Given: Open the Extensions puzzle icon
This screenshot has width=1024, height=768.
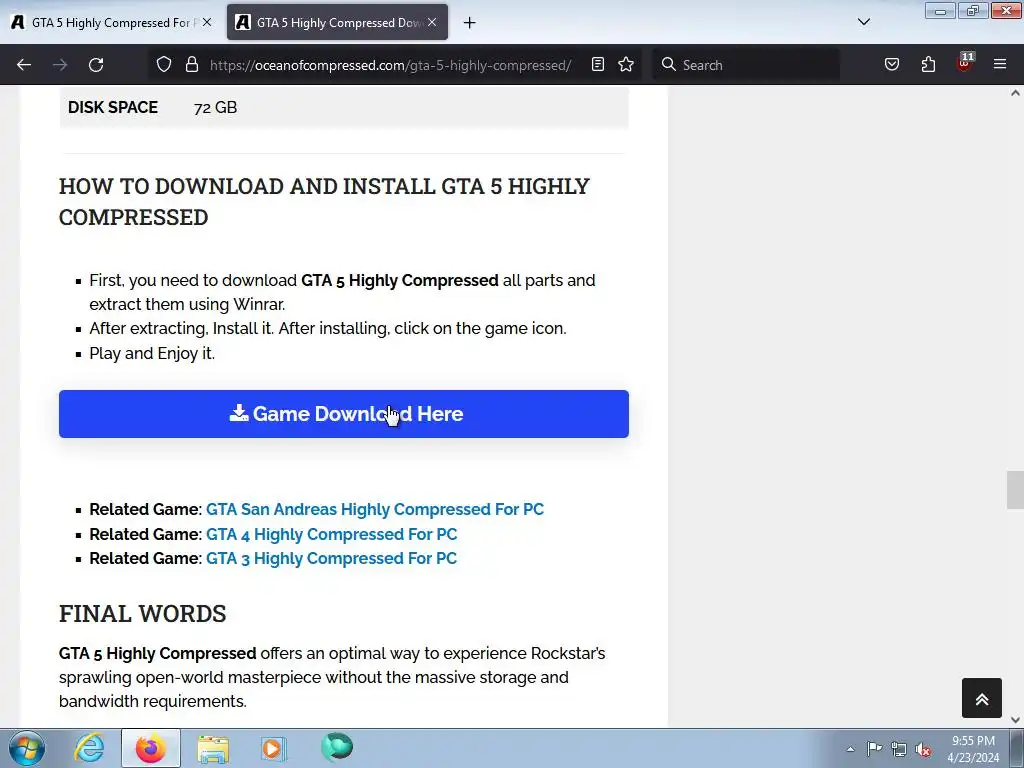Looking at the screenshot, I should 928,65.
